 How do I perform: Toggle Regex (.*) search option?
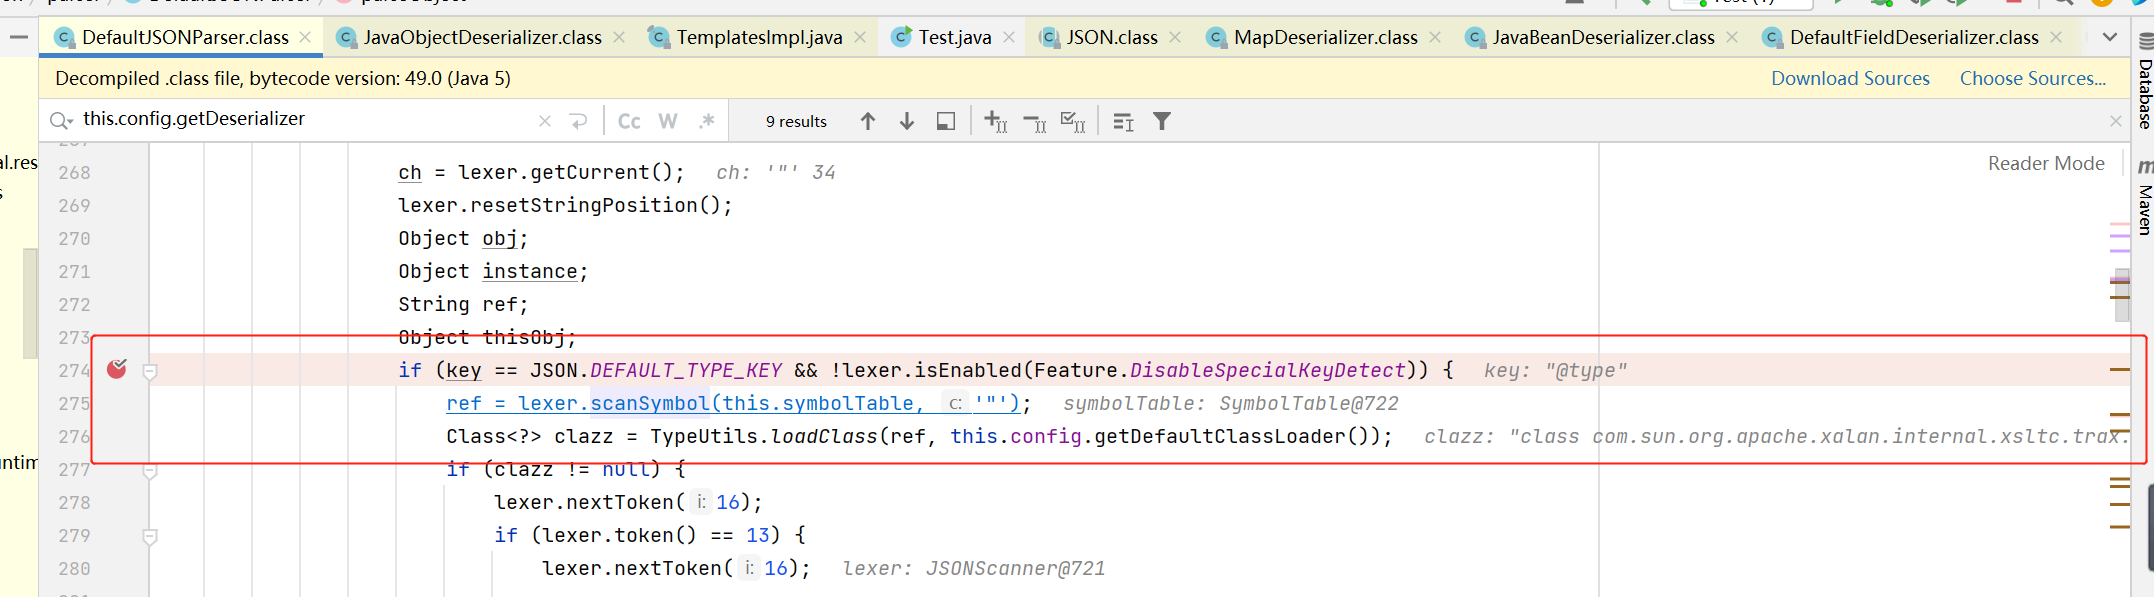(x=707, y=121)
